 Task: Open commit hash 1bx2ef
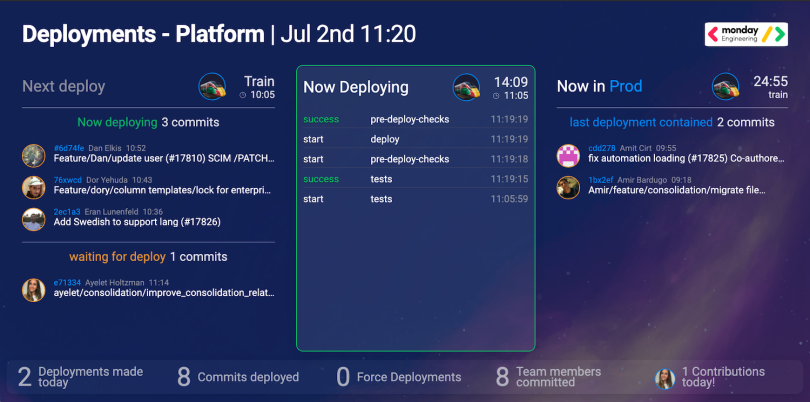point(601,180)
